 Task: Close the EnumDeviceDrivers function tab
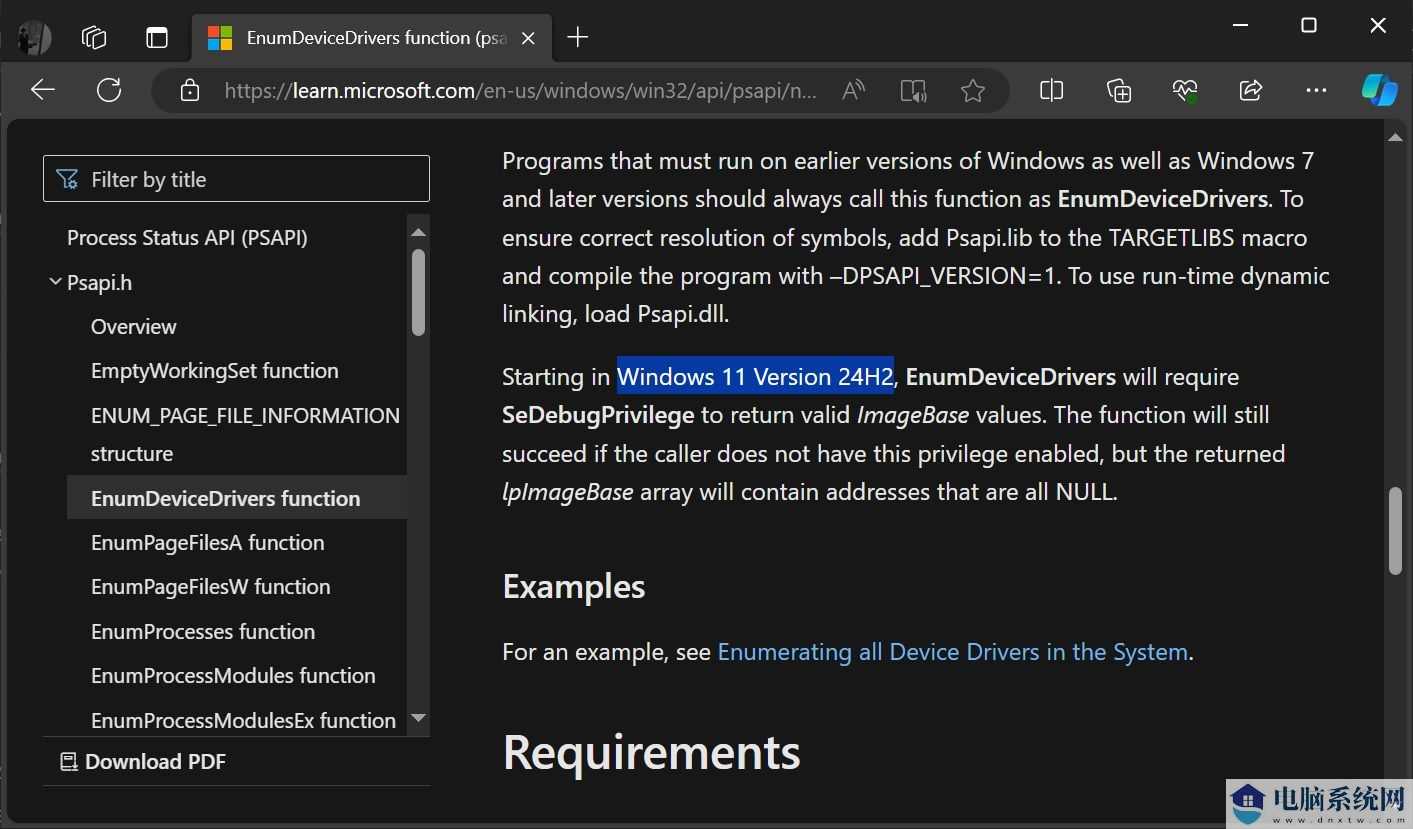[529, 38]
